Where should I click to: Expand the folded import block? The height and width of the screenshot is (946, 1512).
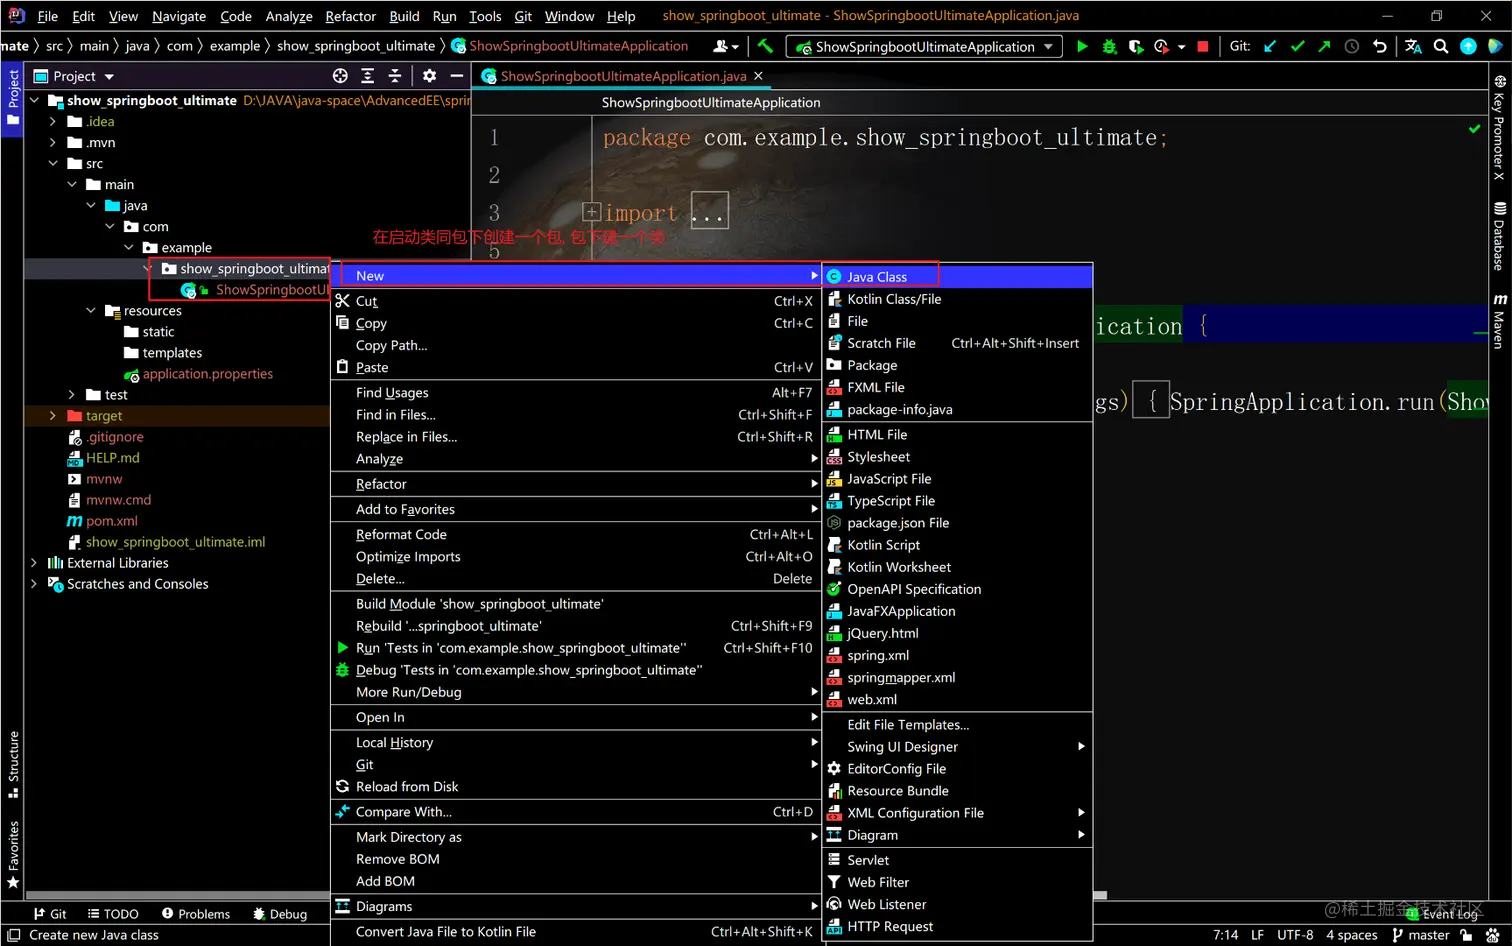click(x=591, y=212)
